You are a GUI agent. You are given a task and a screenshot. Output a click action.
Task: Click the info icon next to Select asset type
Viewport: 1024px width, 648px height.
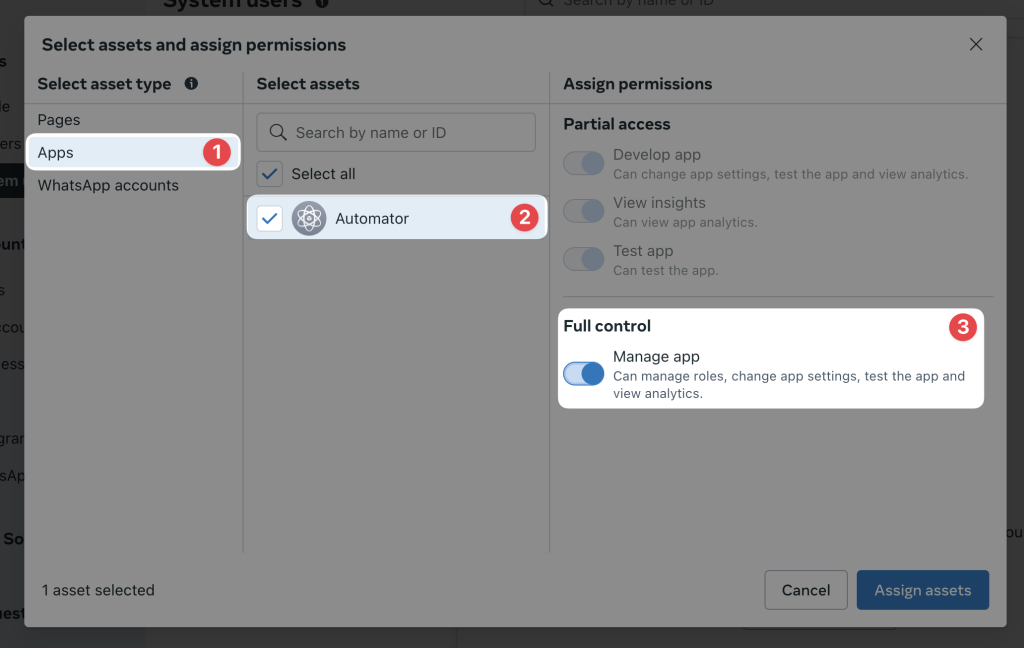(191, 84)
